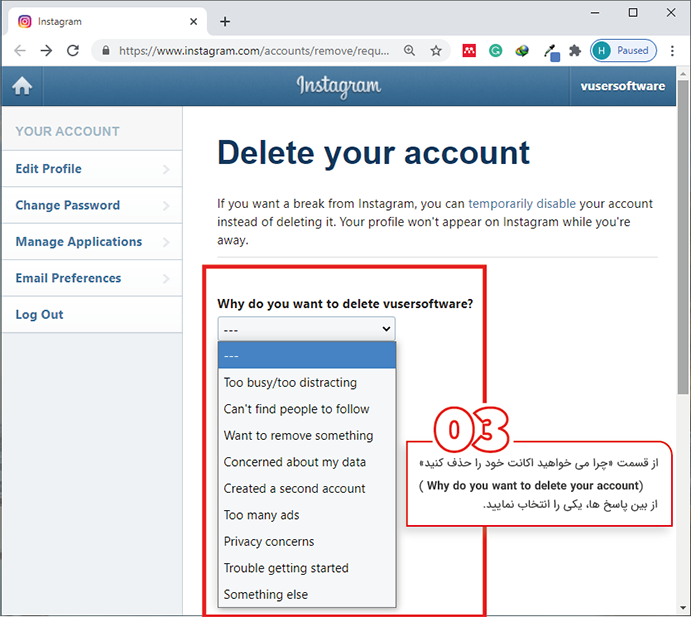Image resolution: width=691 pixels, height=617 pixels.
Task: Follow the temporarily disable link
Action: [x=522, y=204]
